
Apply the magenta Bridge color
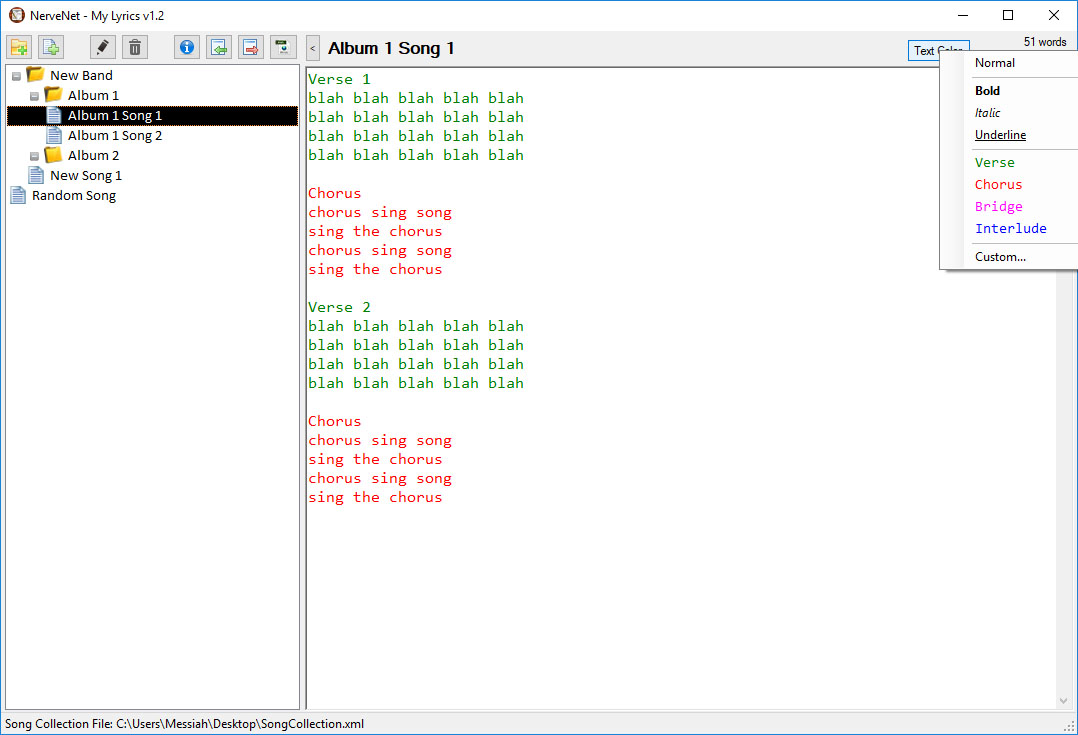click(998, 207)
